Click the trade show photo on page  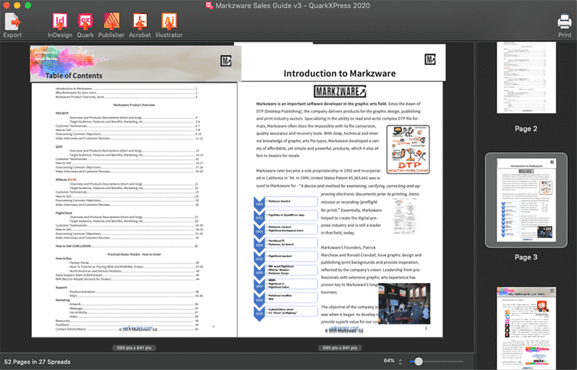click(x=404, y=304)
